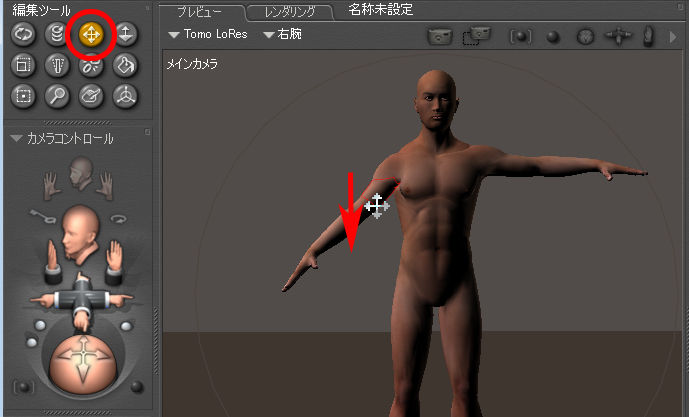
Task: Click the hand icon in document toolbar
Action: point(648,36)
